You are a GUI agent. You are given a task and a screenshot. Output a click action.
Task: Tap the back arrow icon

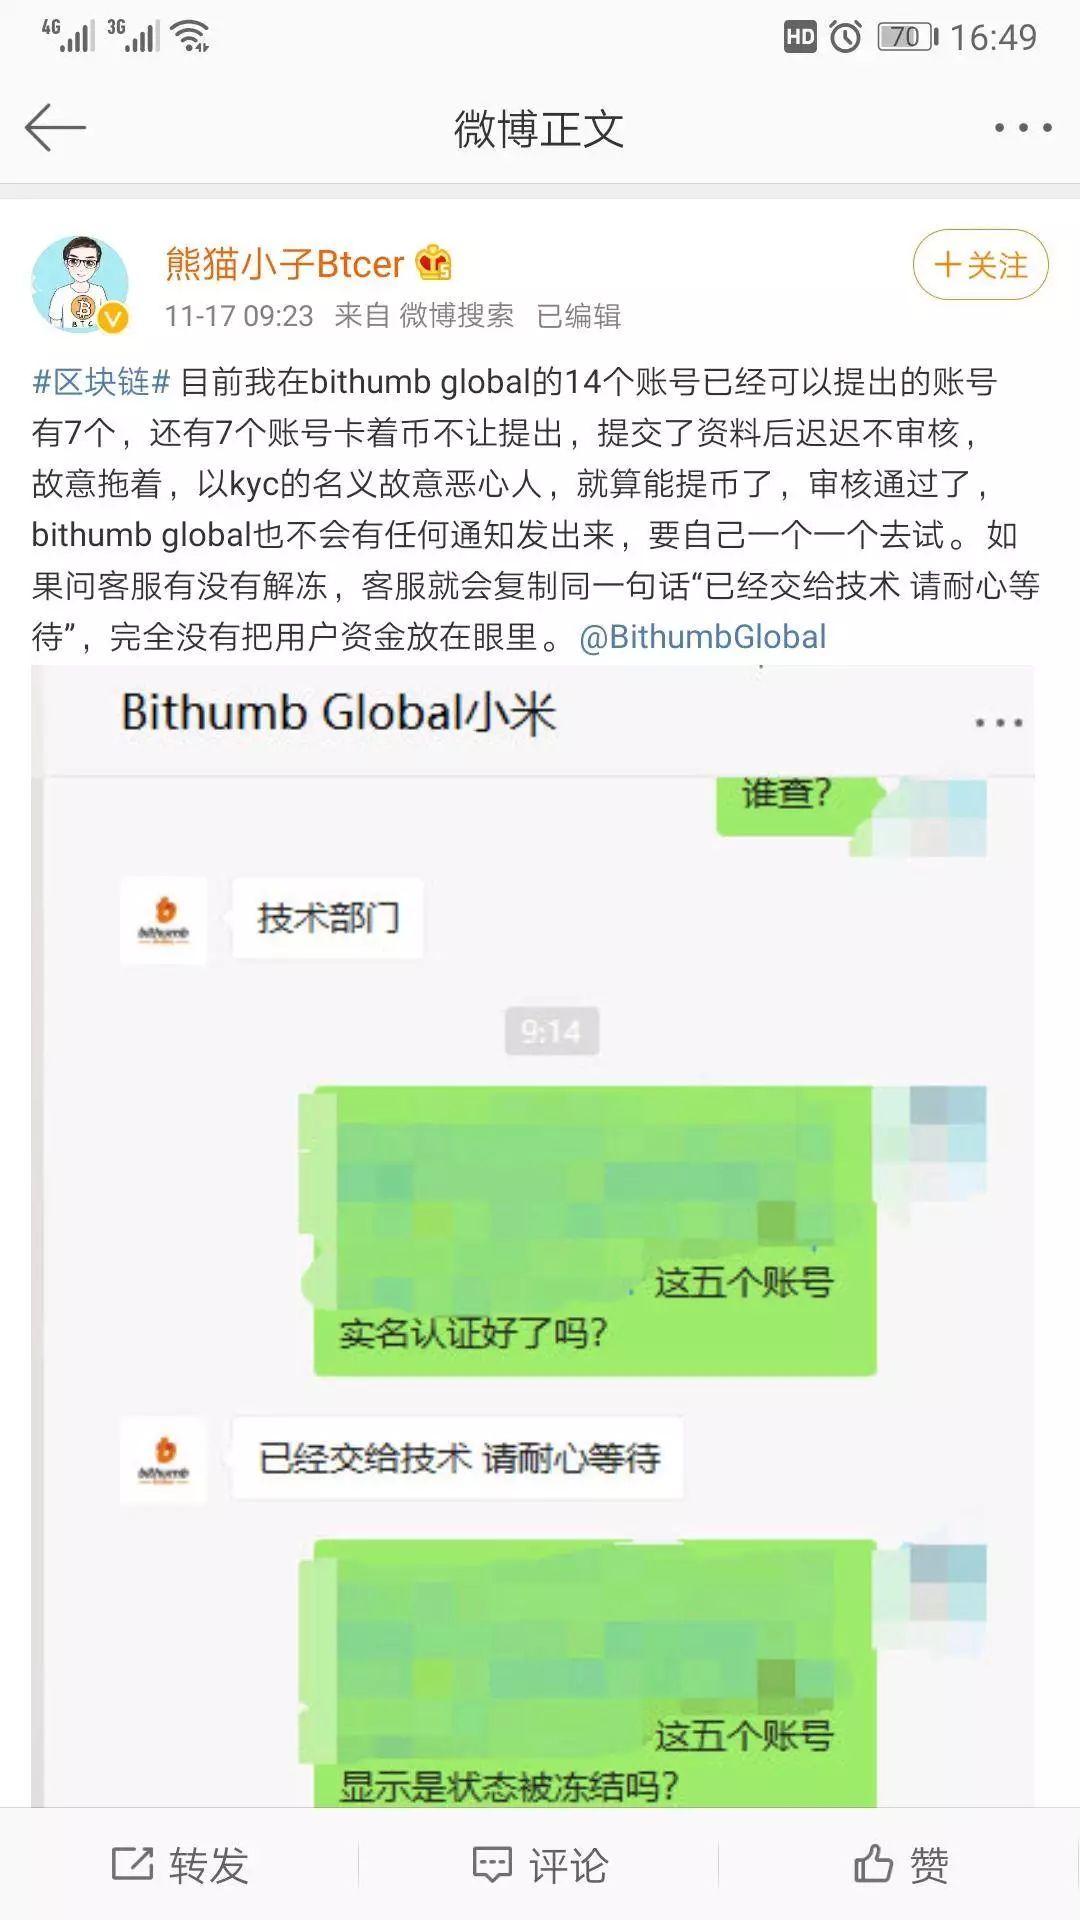[55, 128]
